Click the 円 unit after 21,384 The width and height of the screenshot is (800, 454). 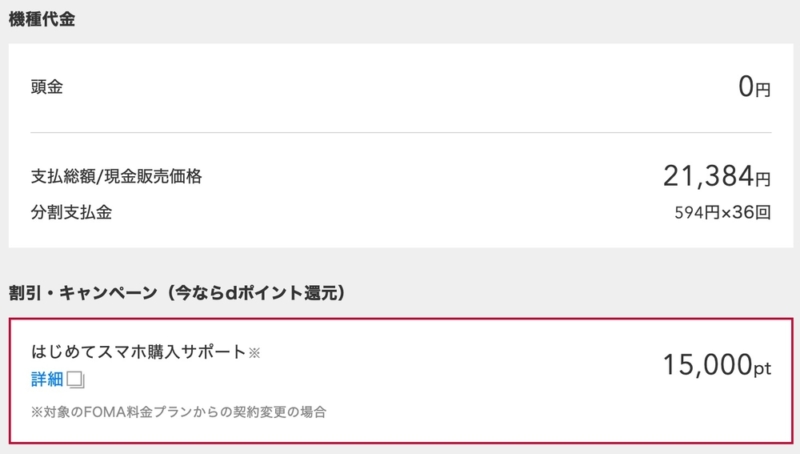click(763, 179)
